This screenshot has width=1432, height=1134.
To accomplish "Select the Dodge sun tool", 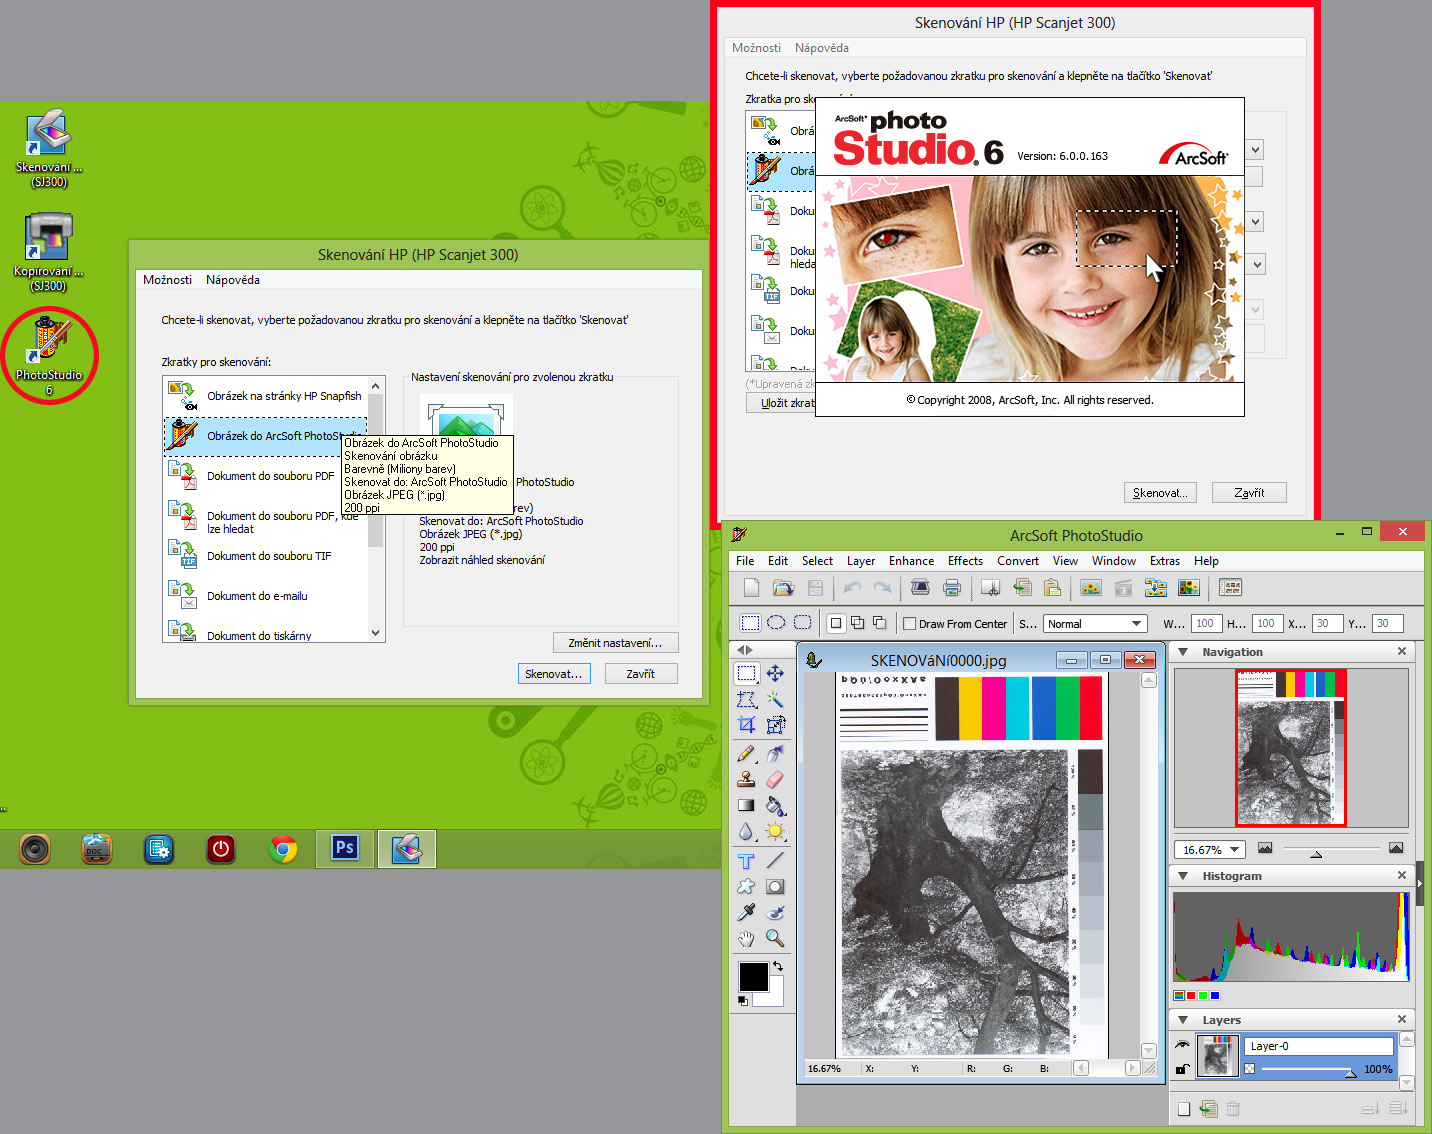I will tap(775, 832).
